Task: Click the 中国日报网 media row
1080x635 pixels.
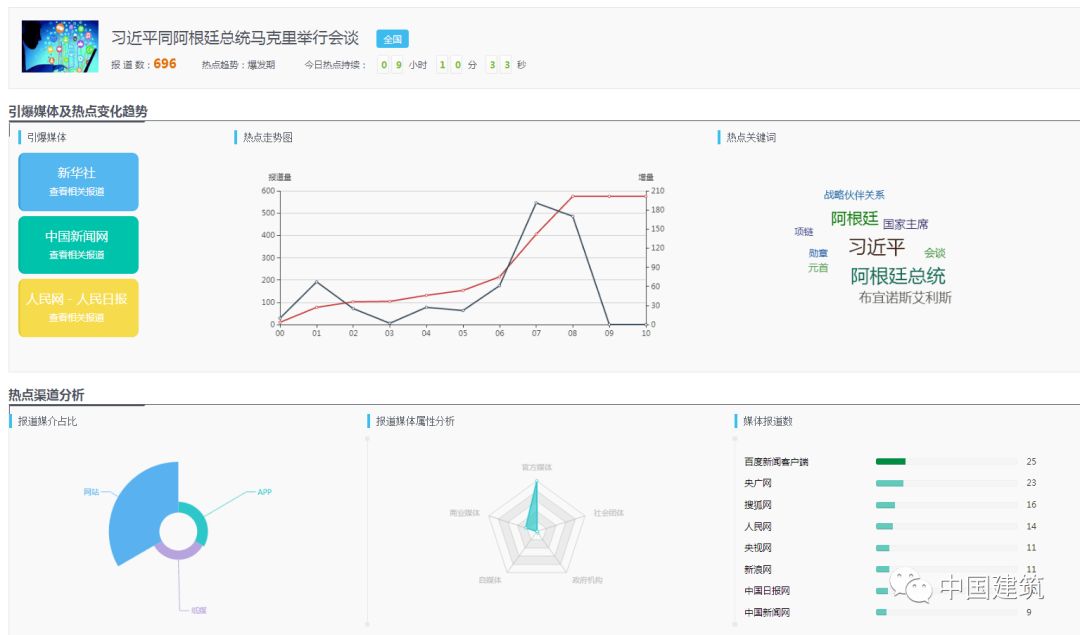Action: [890, 591]
